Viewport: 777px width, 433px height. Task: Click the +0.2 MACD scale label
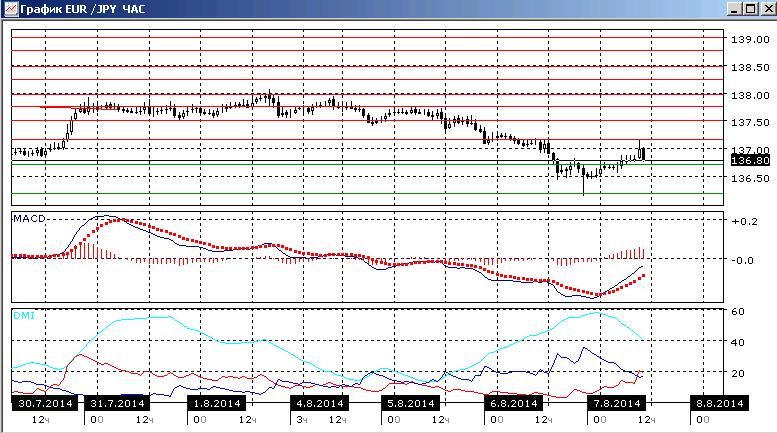pos(745,221)
